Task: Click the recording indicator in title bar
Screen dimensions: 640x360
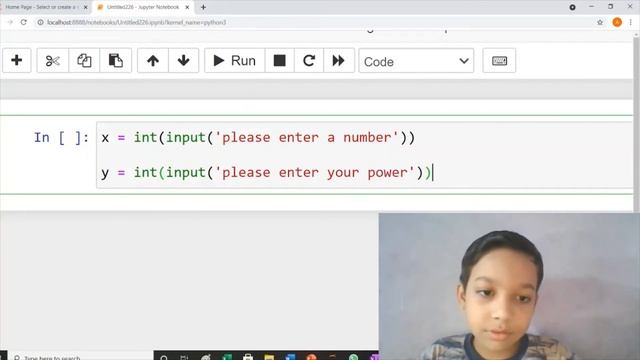Action: tap(572, 7)
